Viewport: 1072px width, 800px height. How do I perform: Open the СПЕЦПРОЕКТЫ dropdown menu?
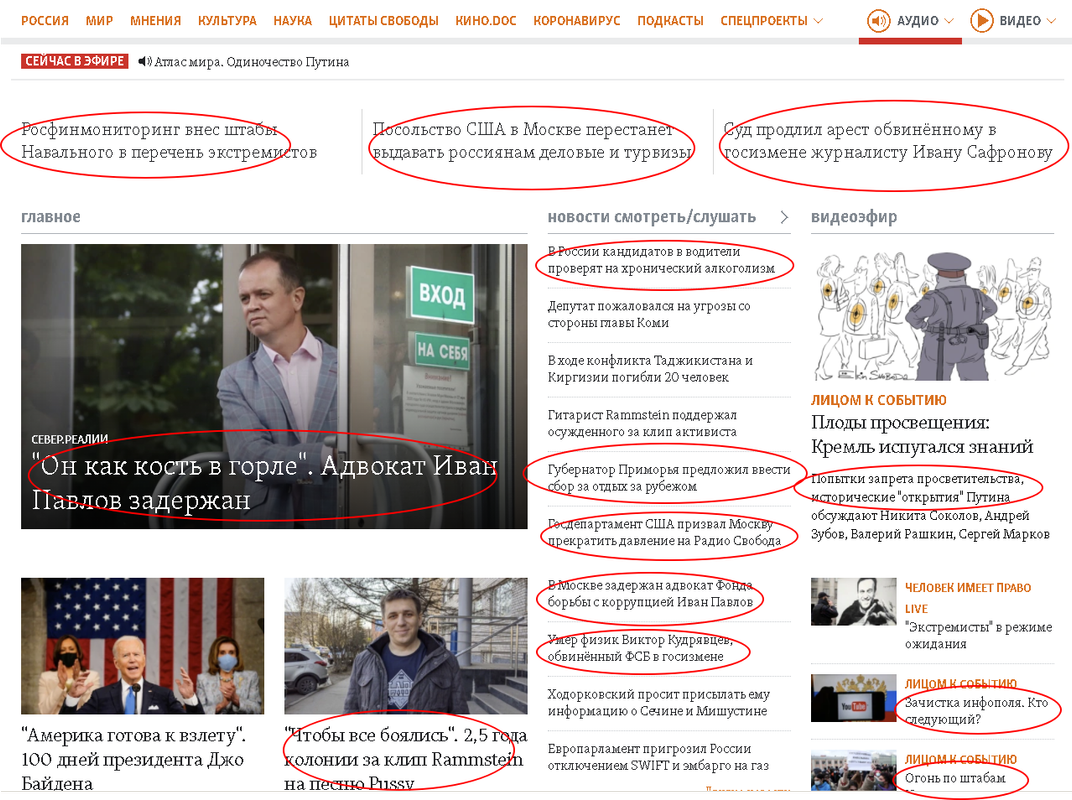click(x=771, y=21)
